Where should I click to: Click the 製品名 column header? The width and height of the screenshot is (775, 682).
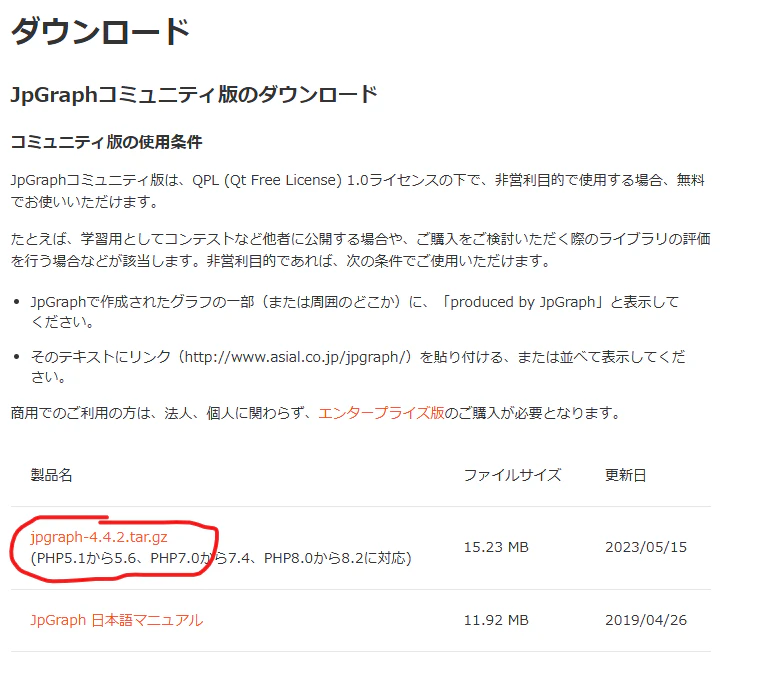tap(51, 475)
